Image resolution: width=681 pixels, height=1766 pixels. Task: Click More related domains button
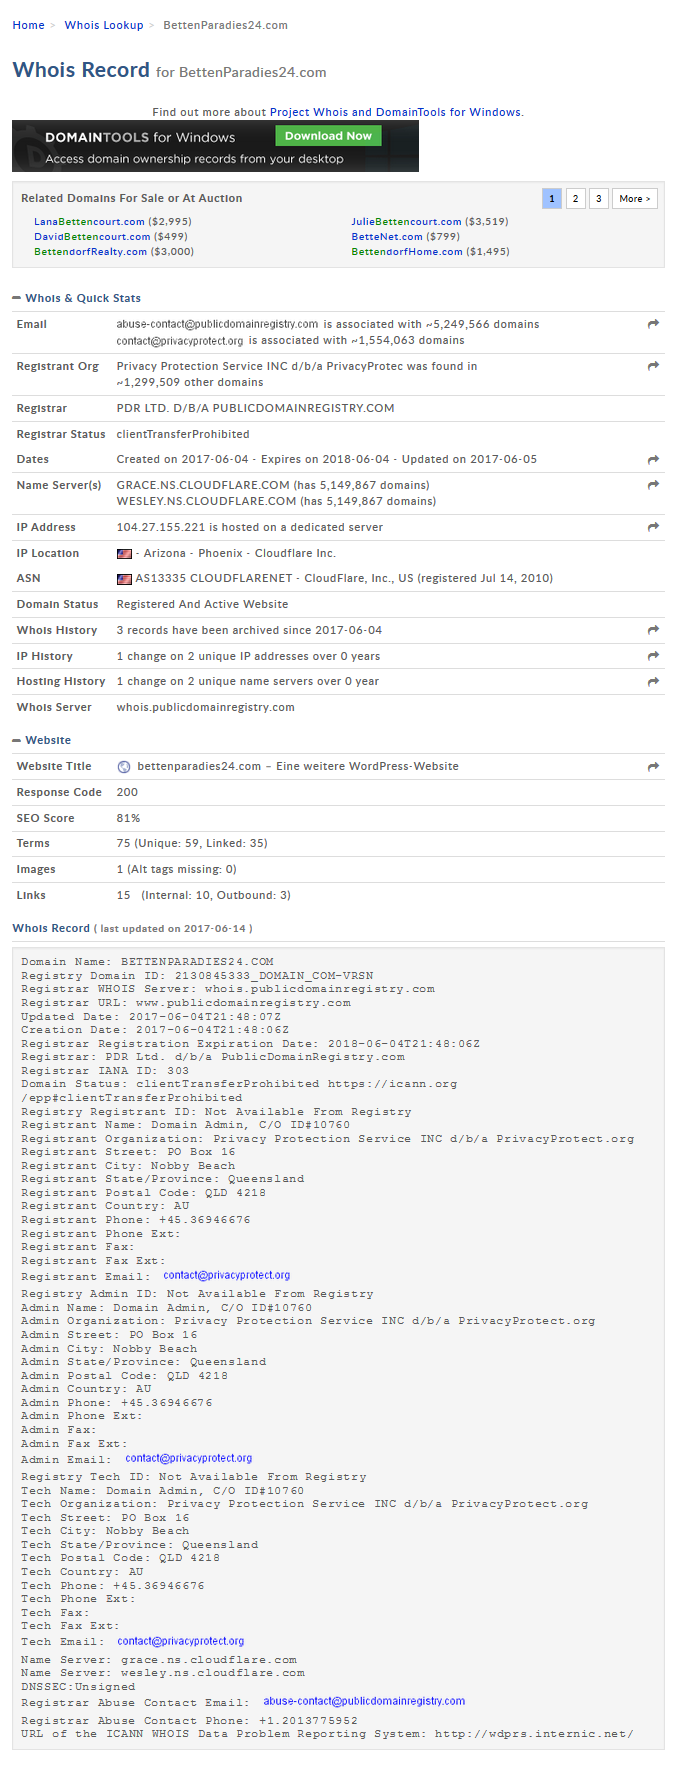(x=635, y=198)
